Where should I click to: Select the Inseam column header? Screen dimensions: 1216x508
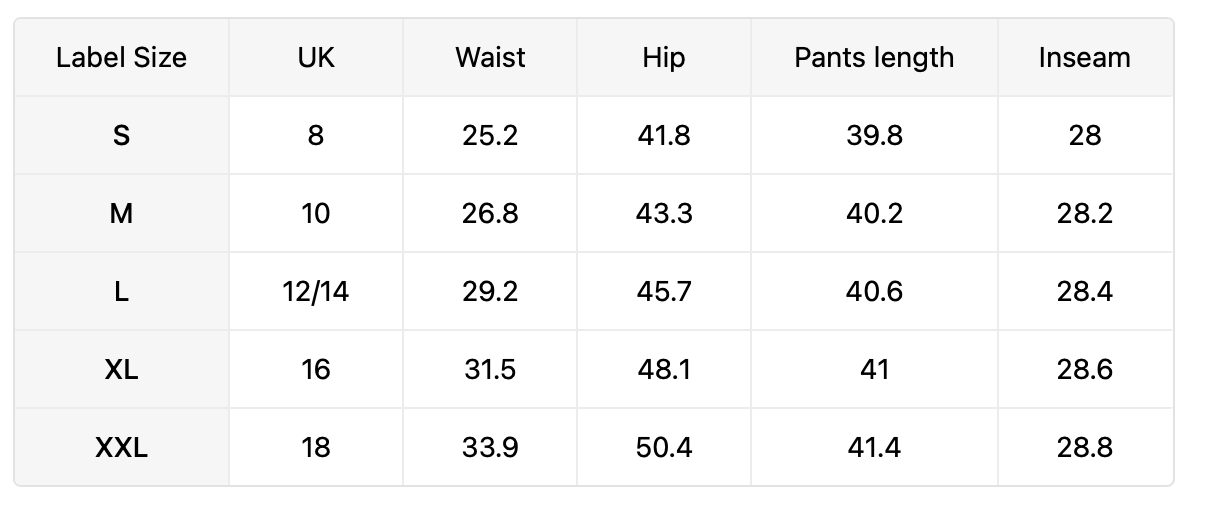[x=1085, y=57]
